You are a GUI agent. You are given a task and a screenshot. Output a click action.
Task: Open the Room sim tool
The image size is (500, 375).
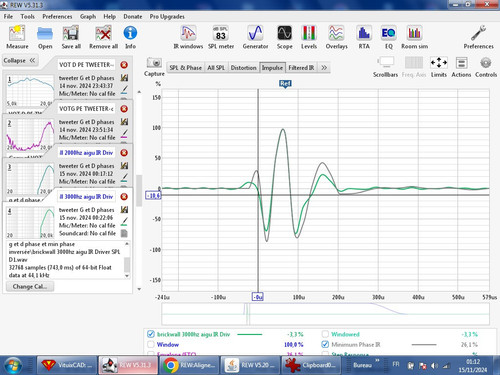tap(414, 37)
